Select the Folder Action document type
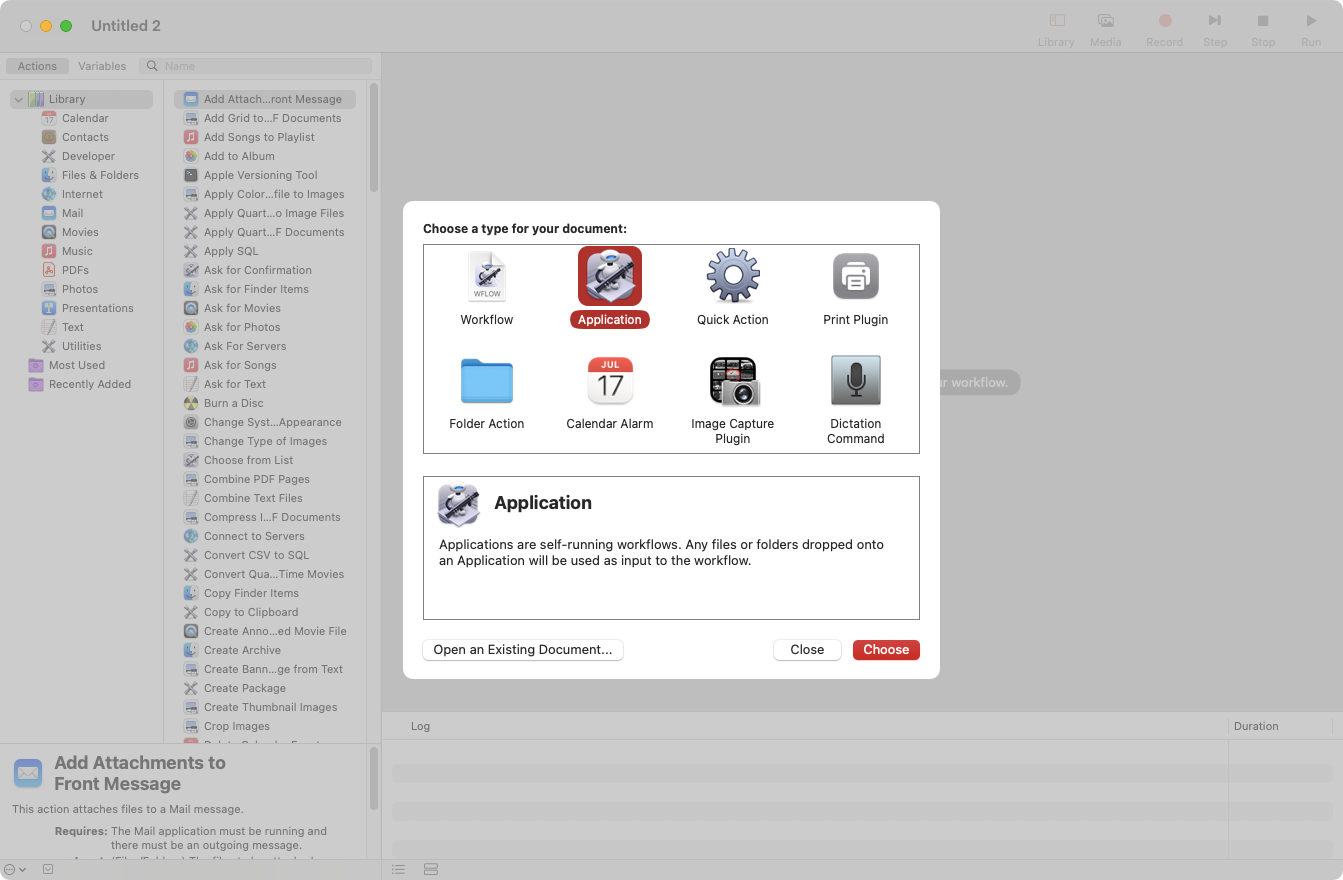 tap(487, 392)
